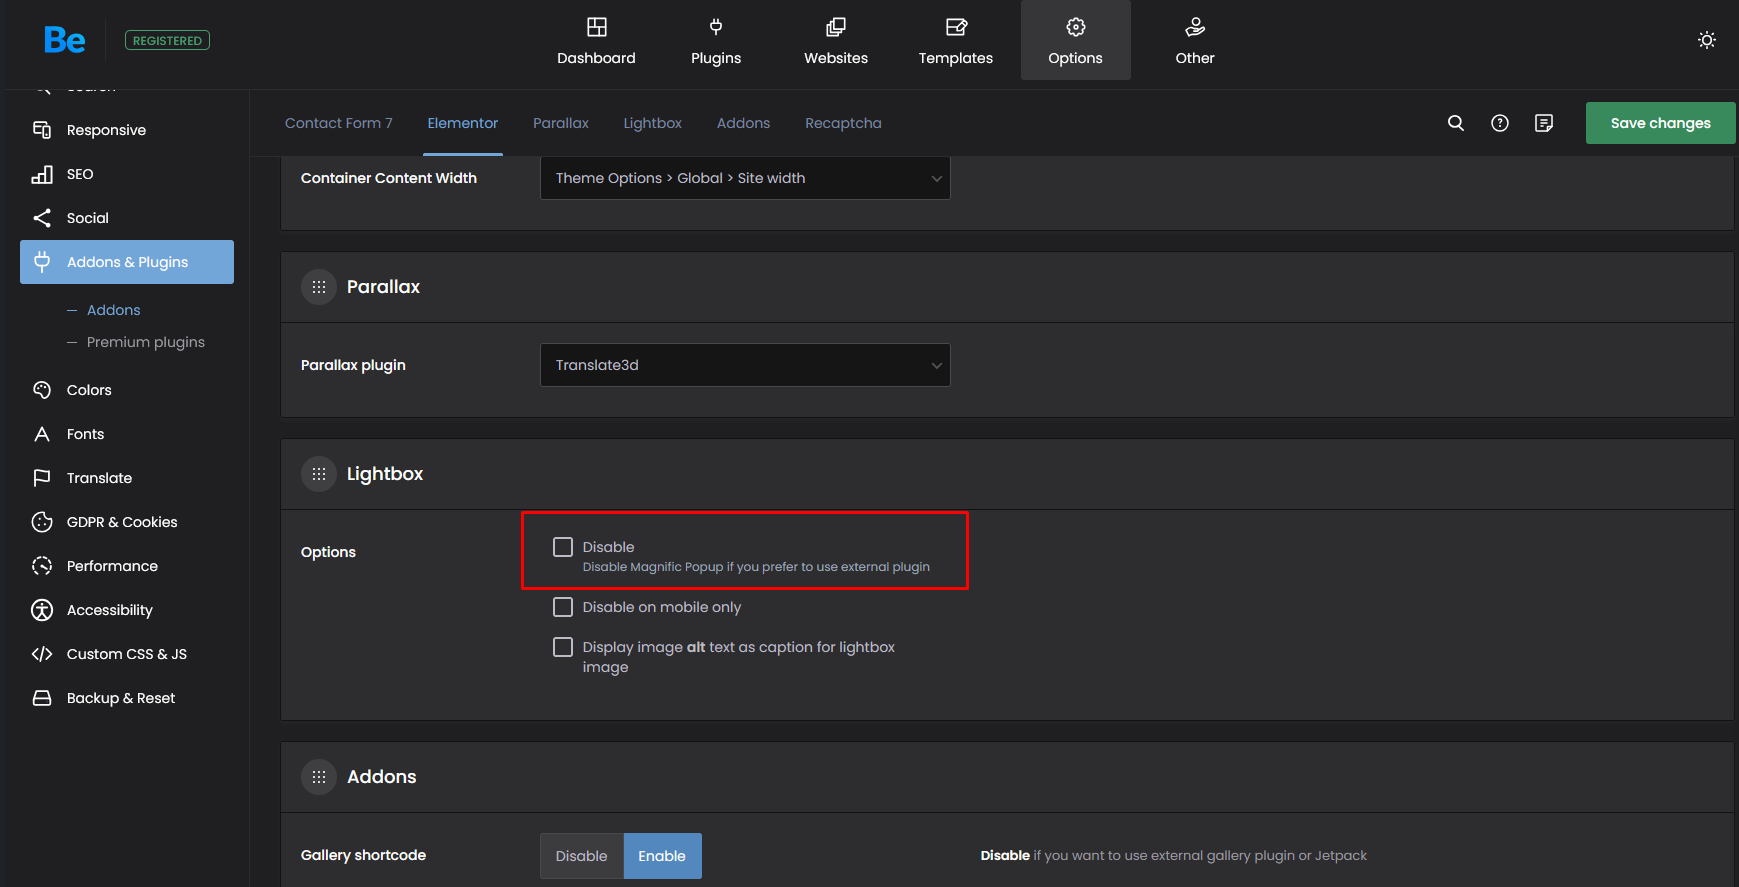Click the Lightbox section heading
The image size is (1739, 887).
coord(385,474)
